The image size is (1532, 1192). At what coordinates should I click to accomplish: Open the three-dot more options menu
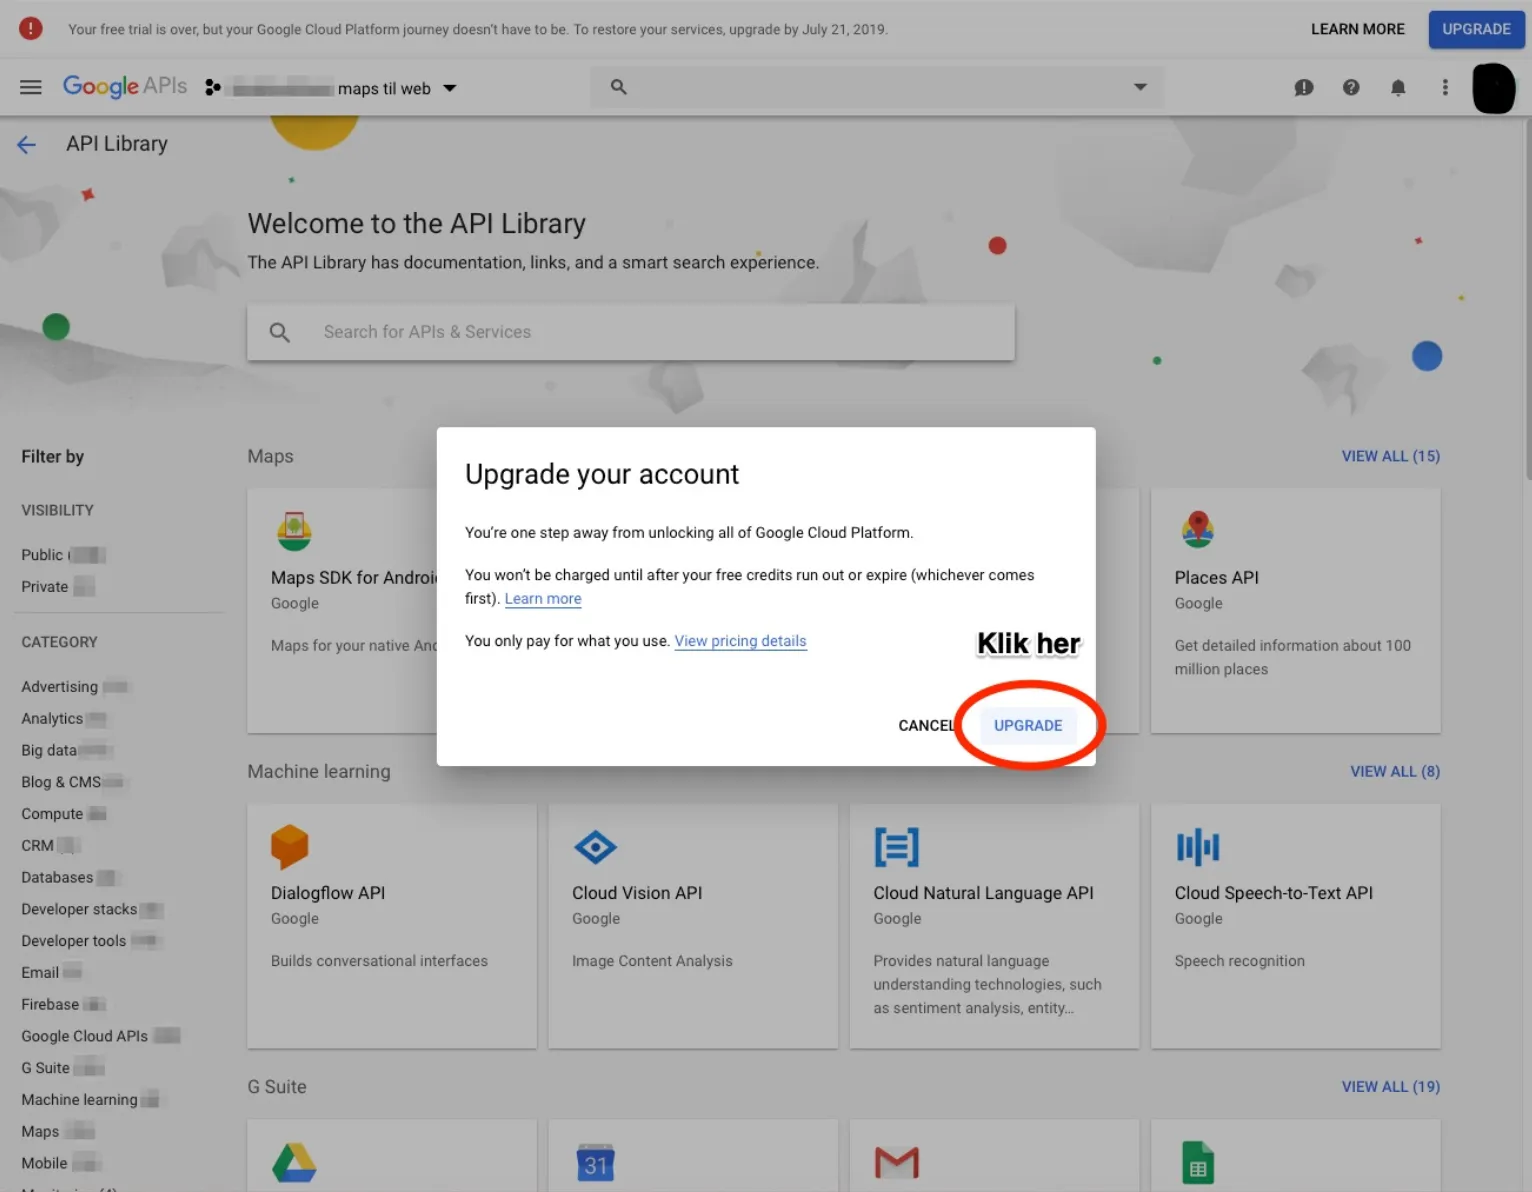point(1444,88)
